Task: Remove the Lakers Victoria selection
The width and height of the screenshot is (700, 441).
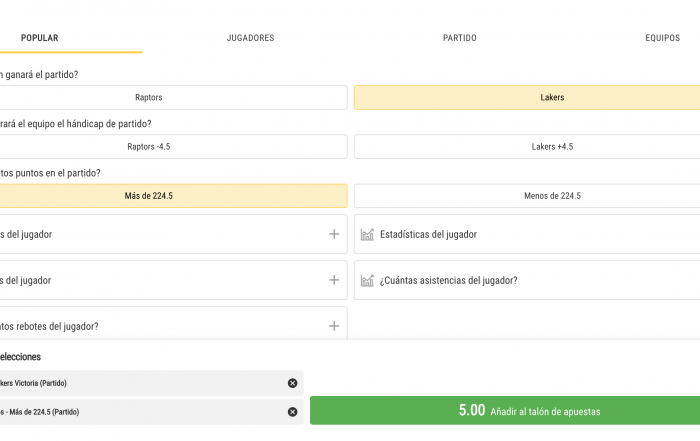Action: 292,383
